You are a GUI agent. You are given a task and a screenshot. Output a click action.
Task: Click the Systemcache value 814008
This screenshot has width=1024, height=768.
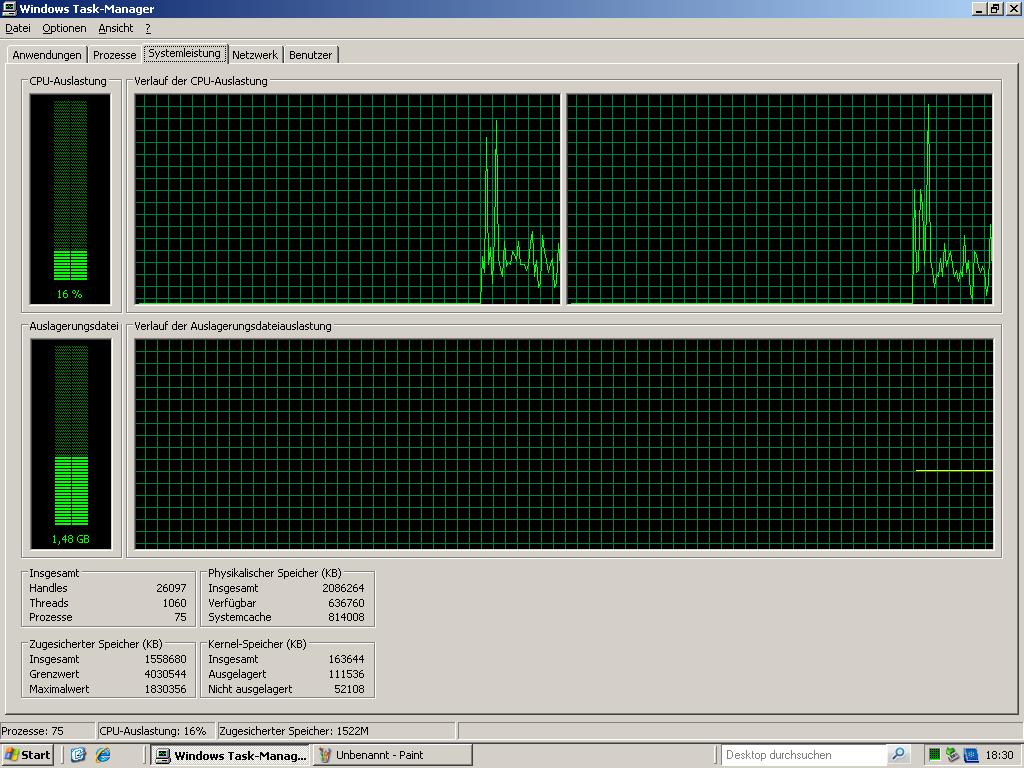tap(346, 617)
